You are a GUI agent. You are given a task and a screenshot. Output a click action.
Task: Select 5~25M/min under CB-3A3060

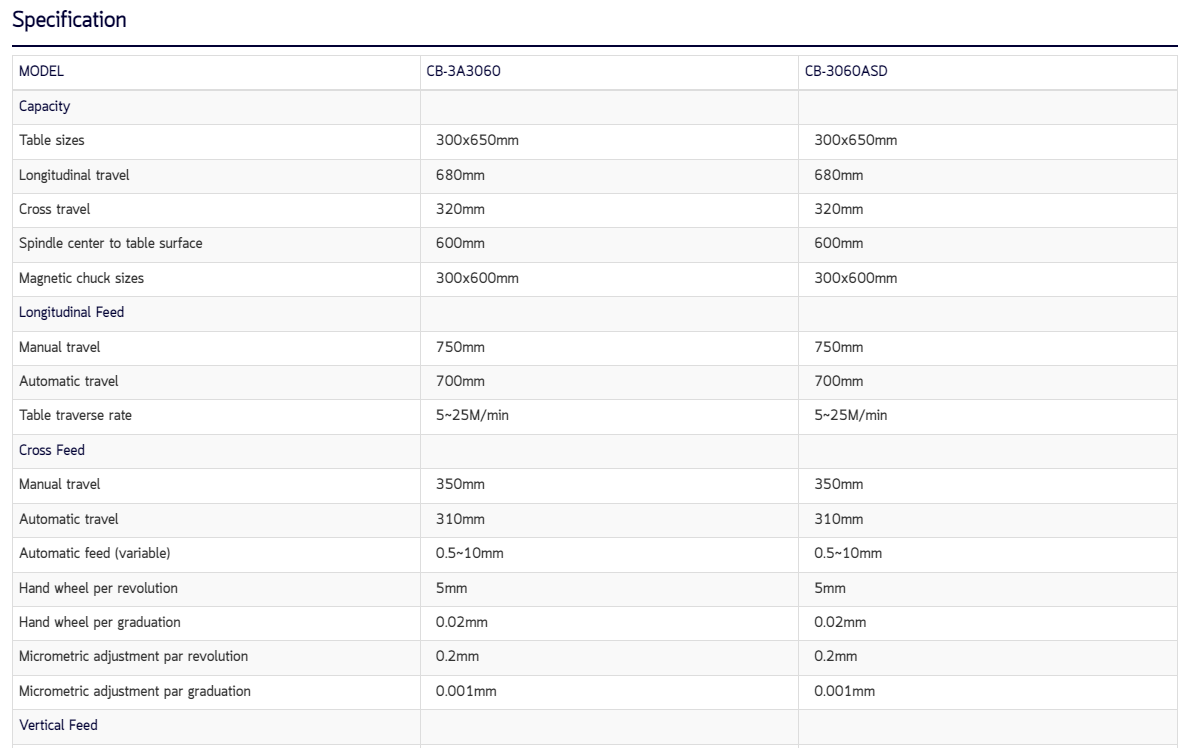472,416
